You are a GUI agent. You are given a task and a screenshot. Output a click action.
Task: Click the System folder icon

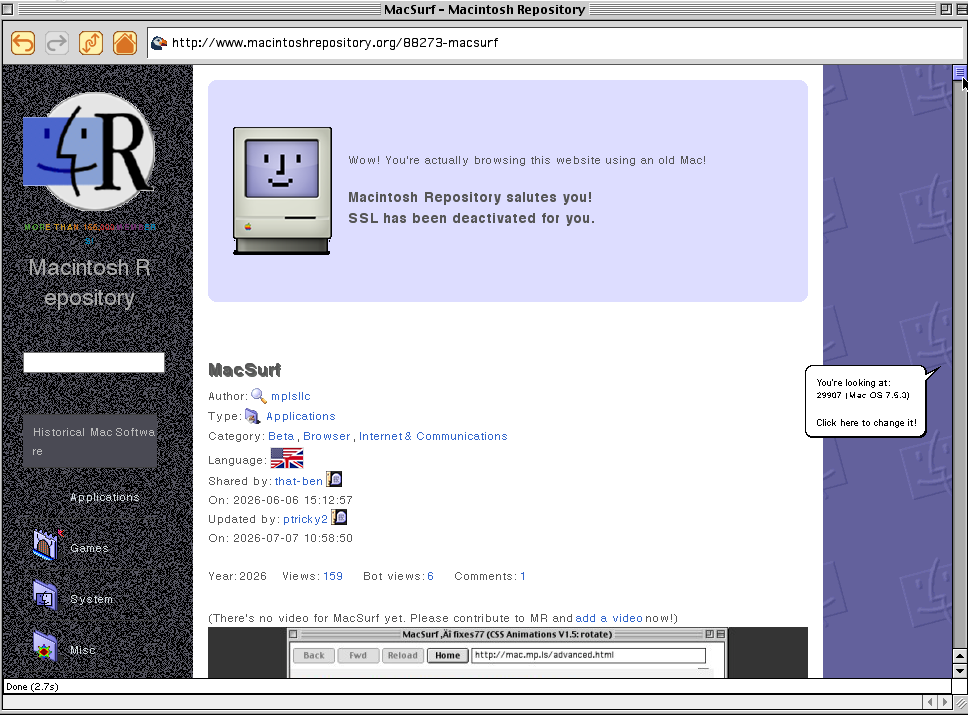point(45,596)
